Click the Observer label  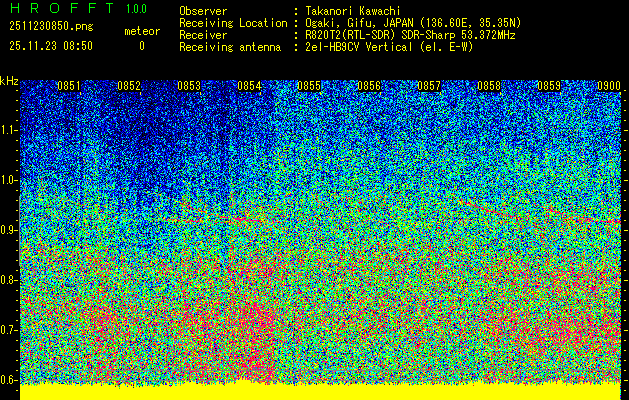[x=203, y=11]
